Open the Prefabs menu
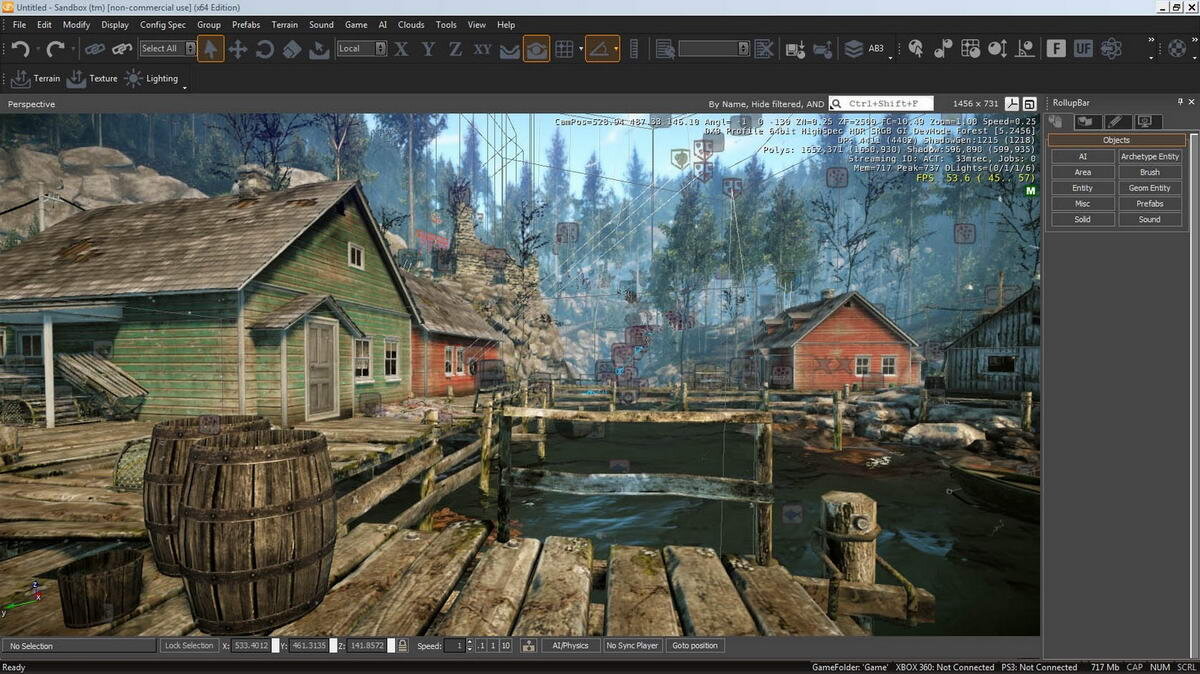 coord(246,24)
